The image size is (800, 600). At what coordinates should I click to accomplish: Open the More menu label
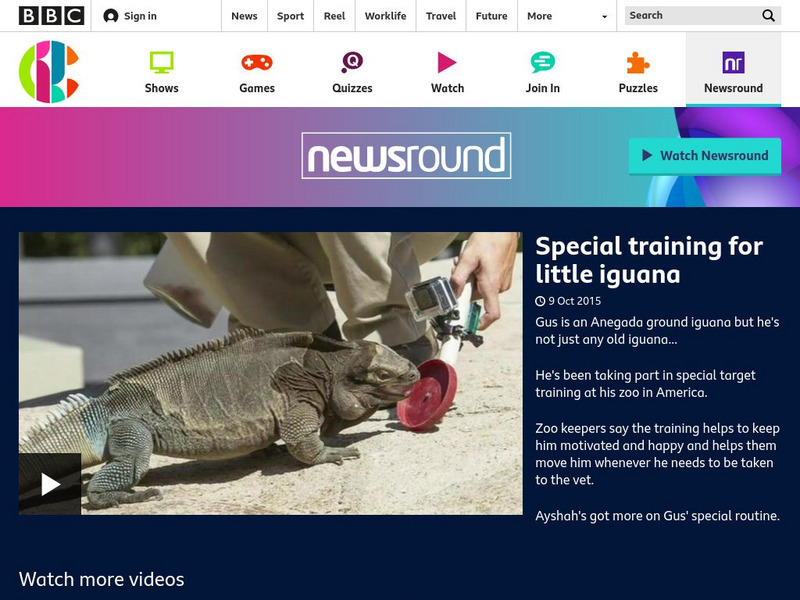539,16
